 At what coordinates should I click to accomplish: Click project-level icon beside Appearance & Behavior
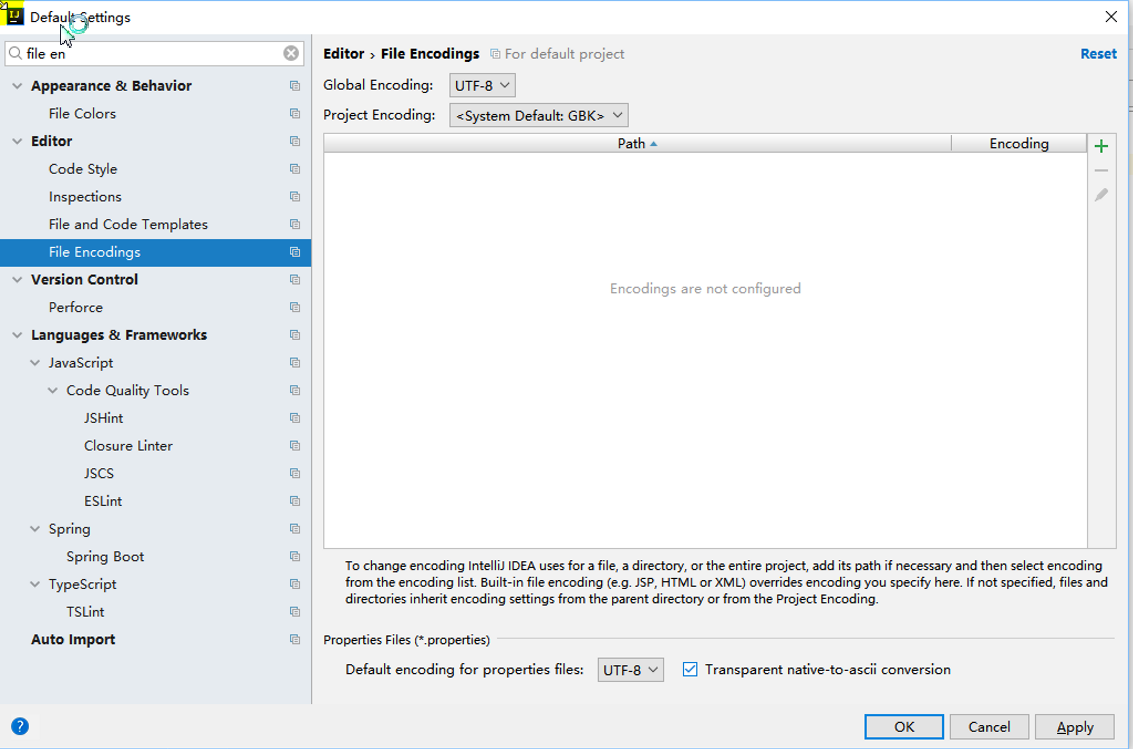pyautogui.click(x=295, y=86)
